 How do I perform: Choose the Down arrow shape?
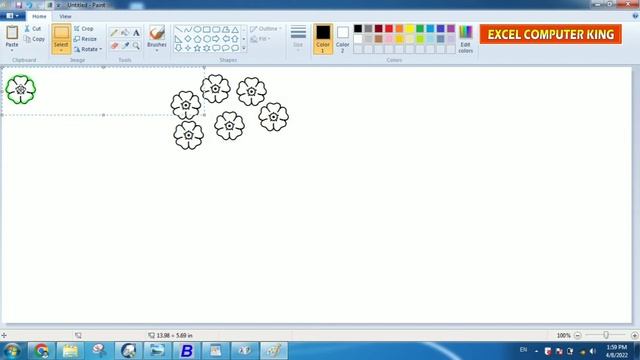coord(178,48)
